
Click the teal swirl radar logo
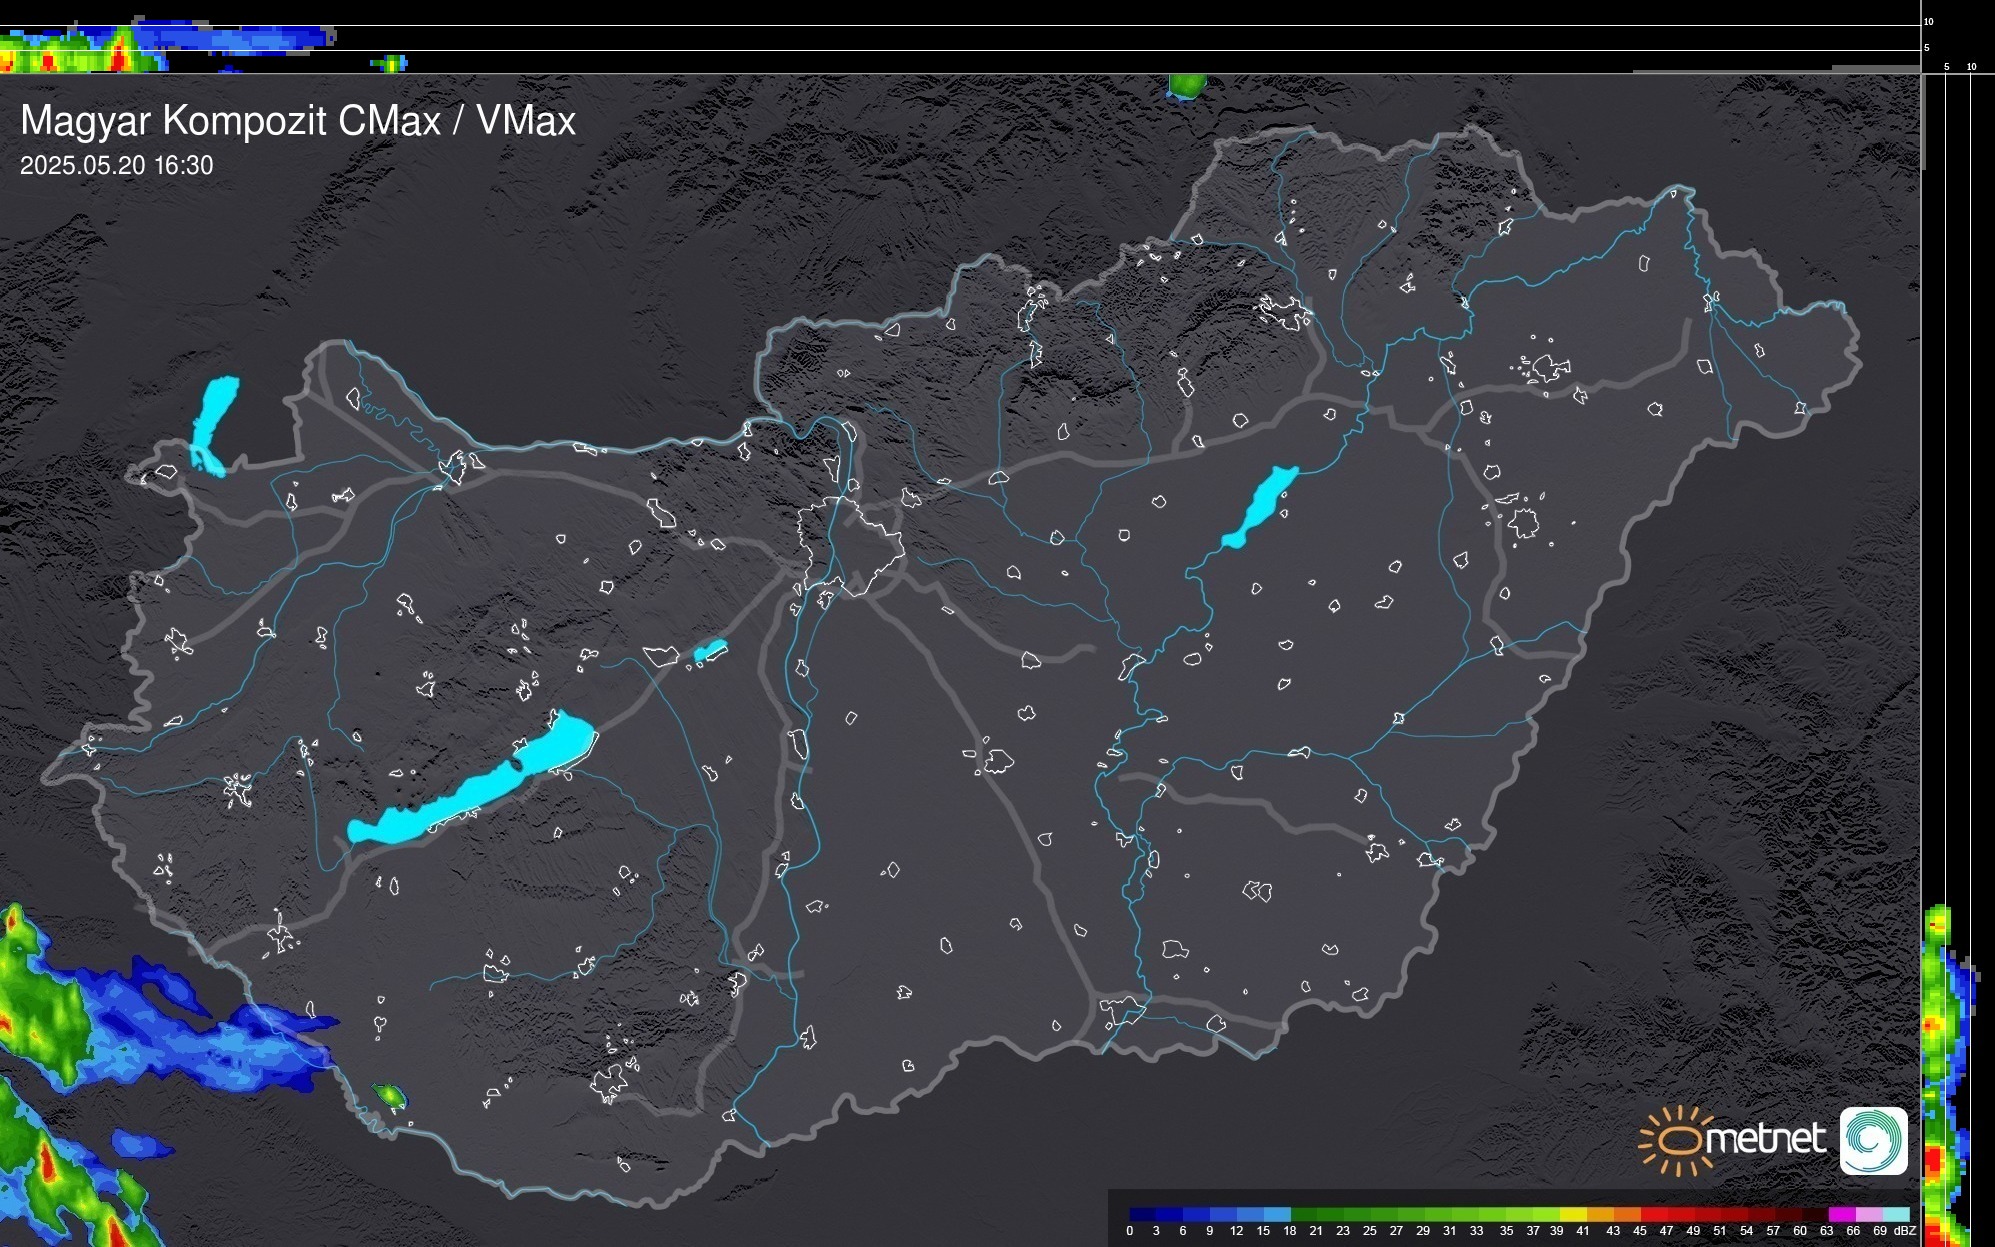[x=1873, y=1141]
